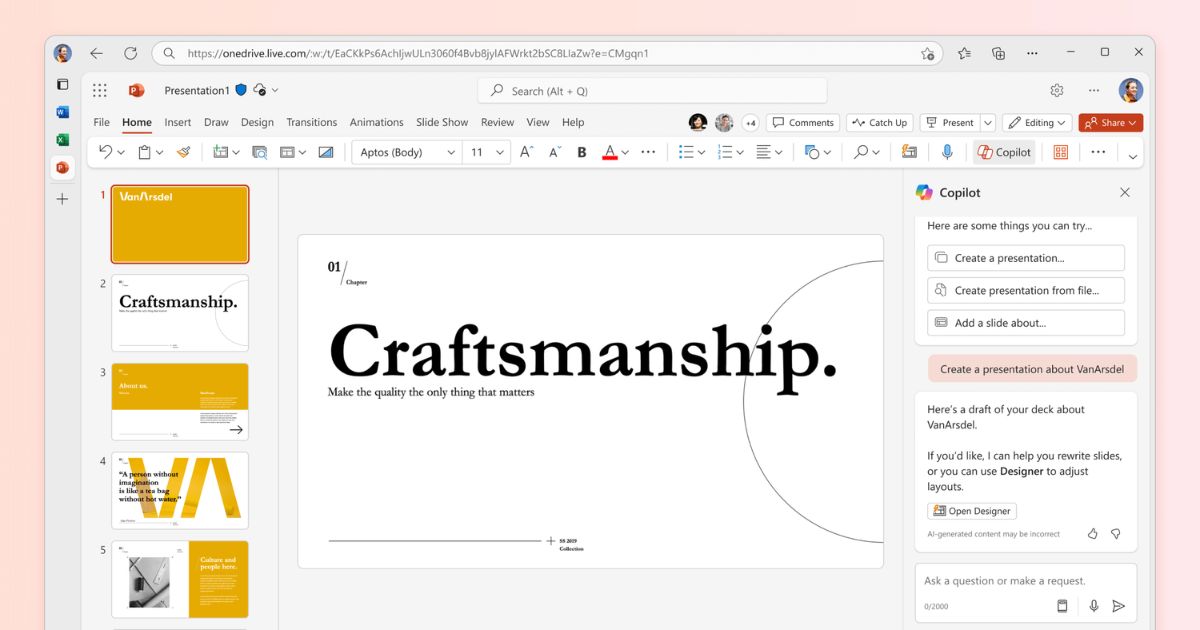
Task: Open the Transitions tab
Action: 311,122
